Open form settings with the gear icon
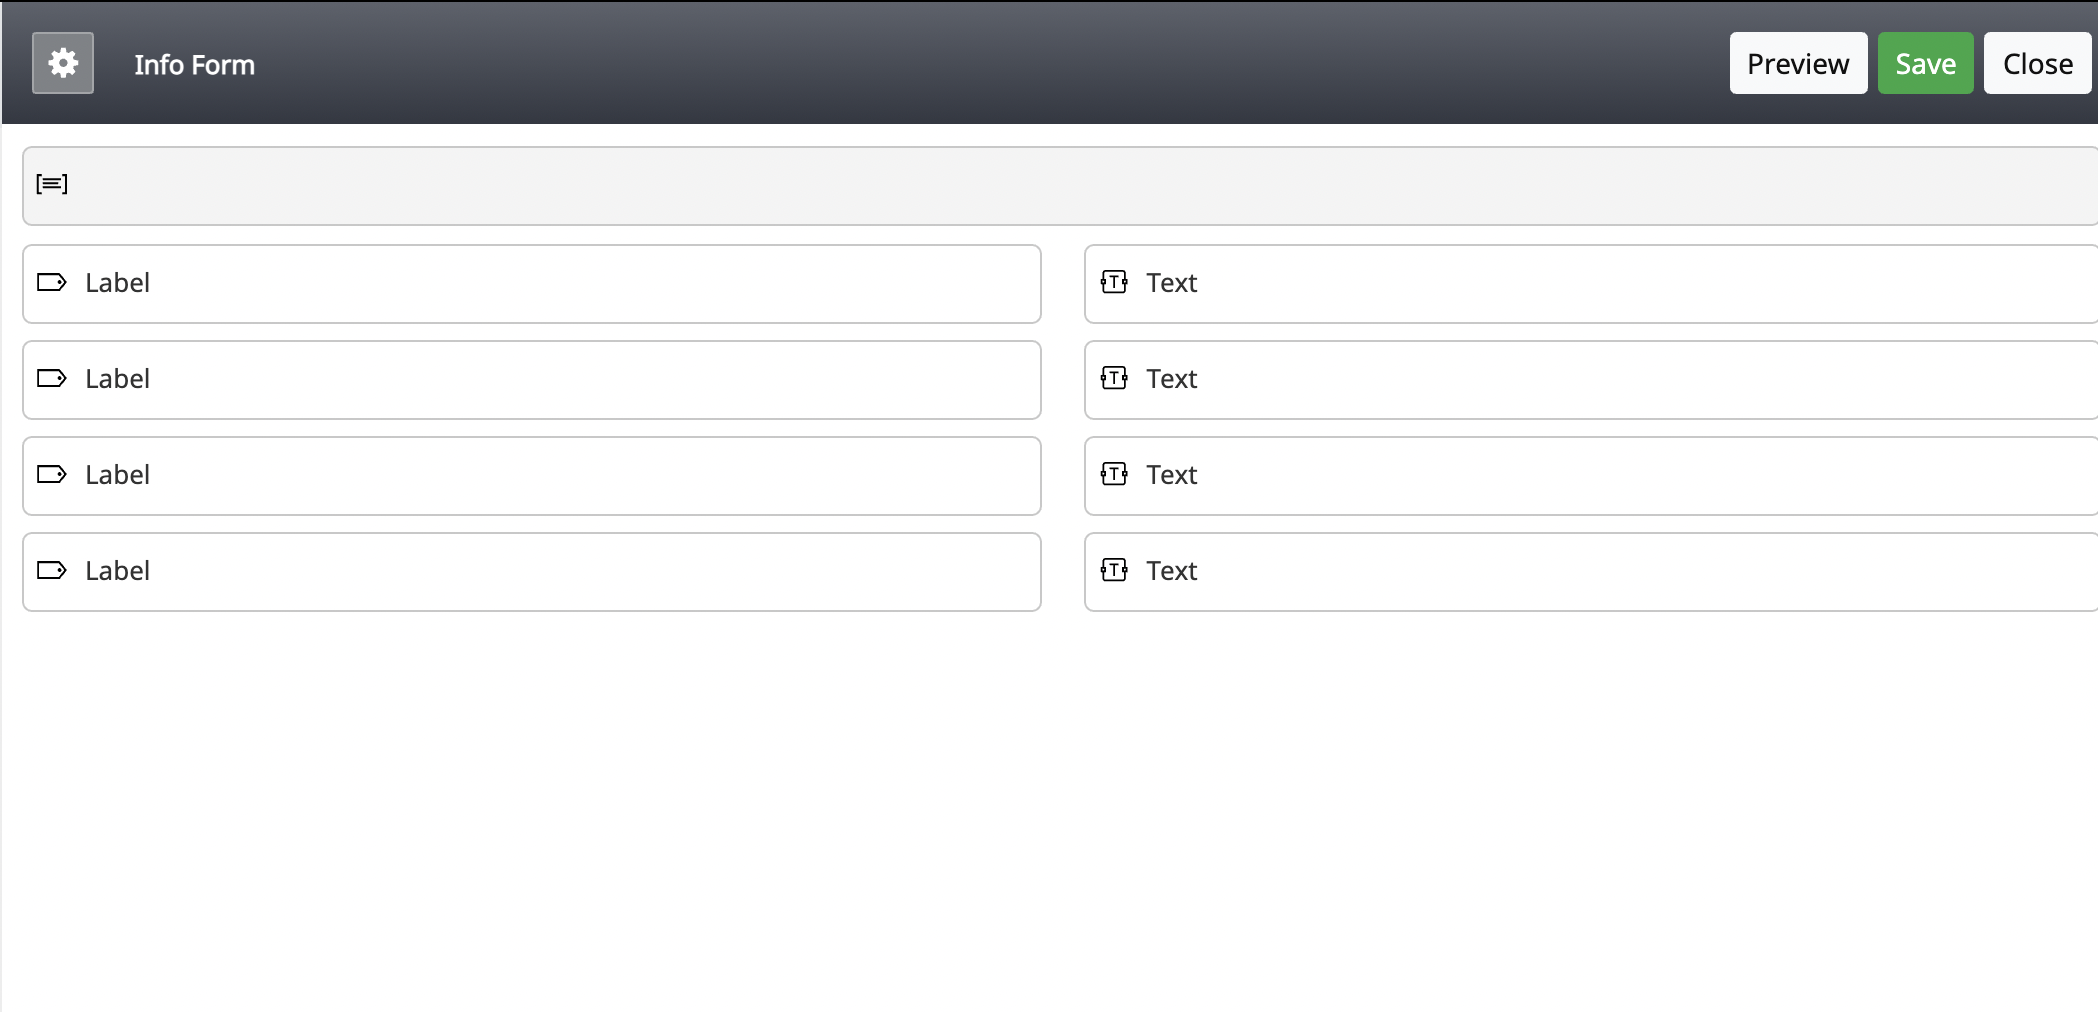The width and height of the screenshot is (2098, 1012). coord(63,63)
